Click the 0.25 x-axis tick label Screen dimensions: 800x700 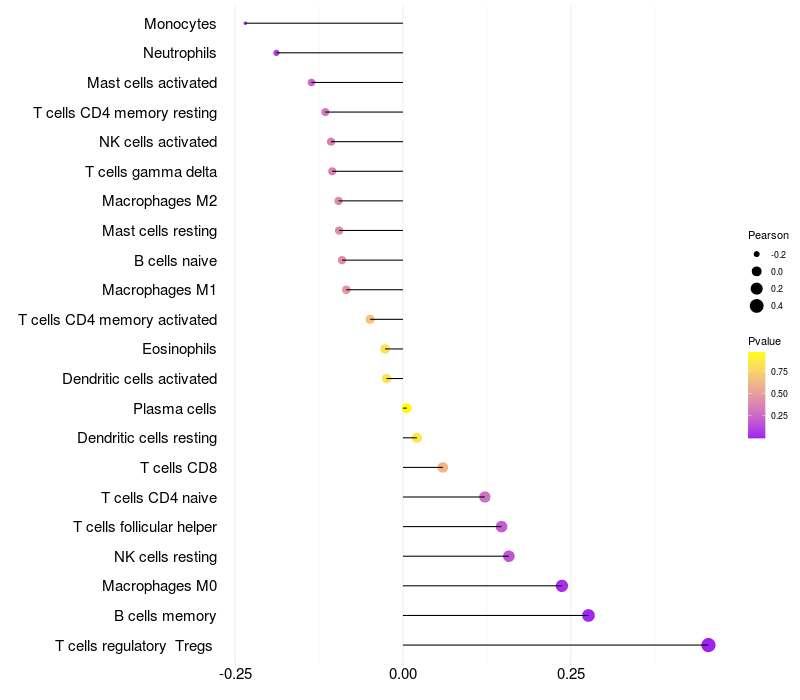[x=570, y=674]
